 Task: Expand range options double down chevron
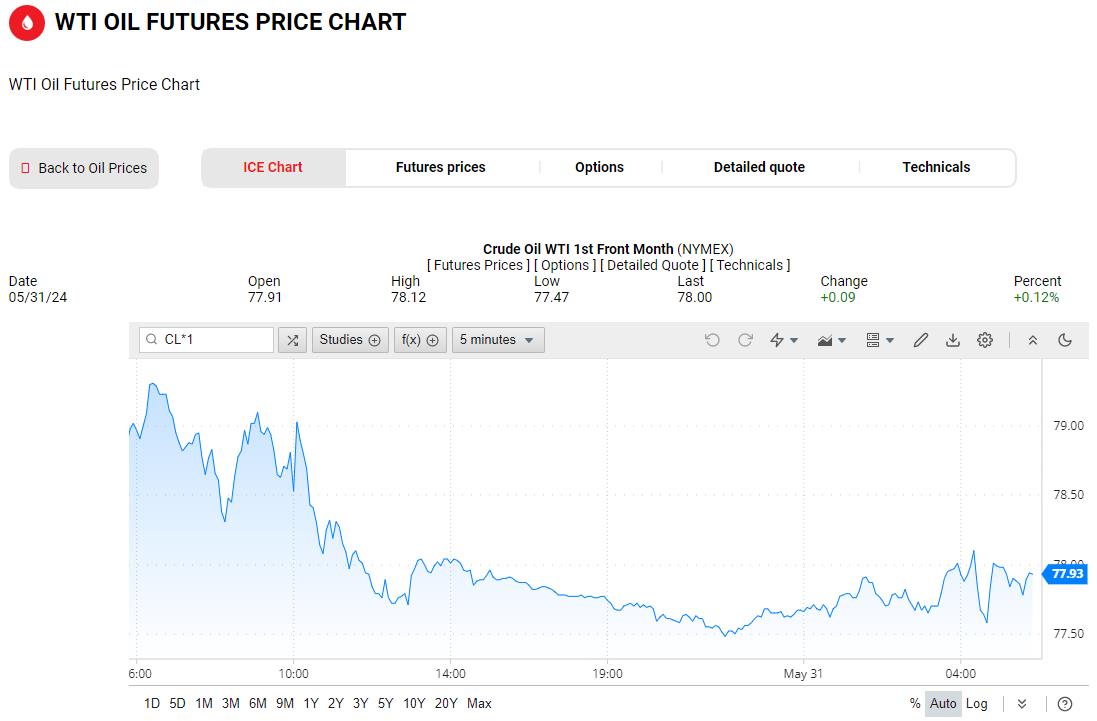point(1022,704)
